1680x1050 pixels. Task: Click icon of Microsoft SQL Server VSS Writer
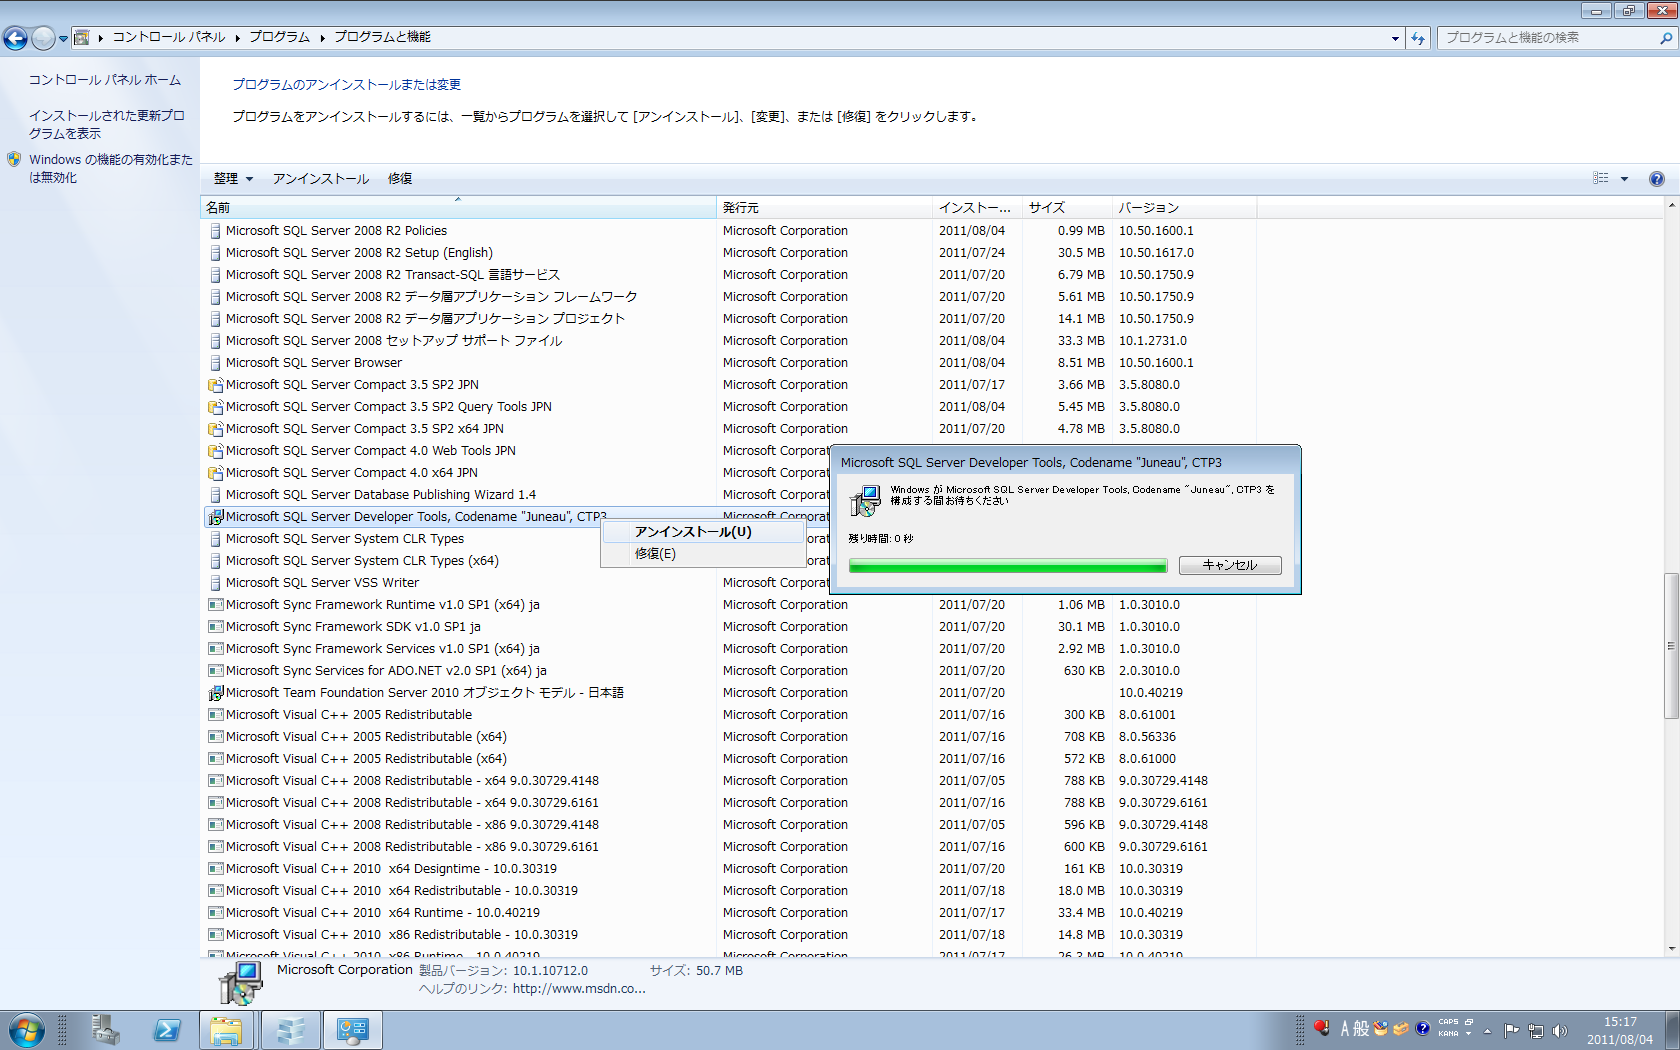(x=215, y=583)
